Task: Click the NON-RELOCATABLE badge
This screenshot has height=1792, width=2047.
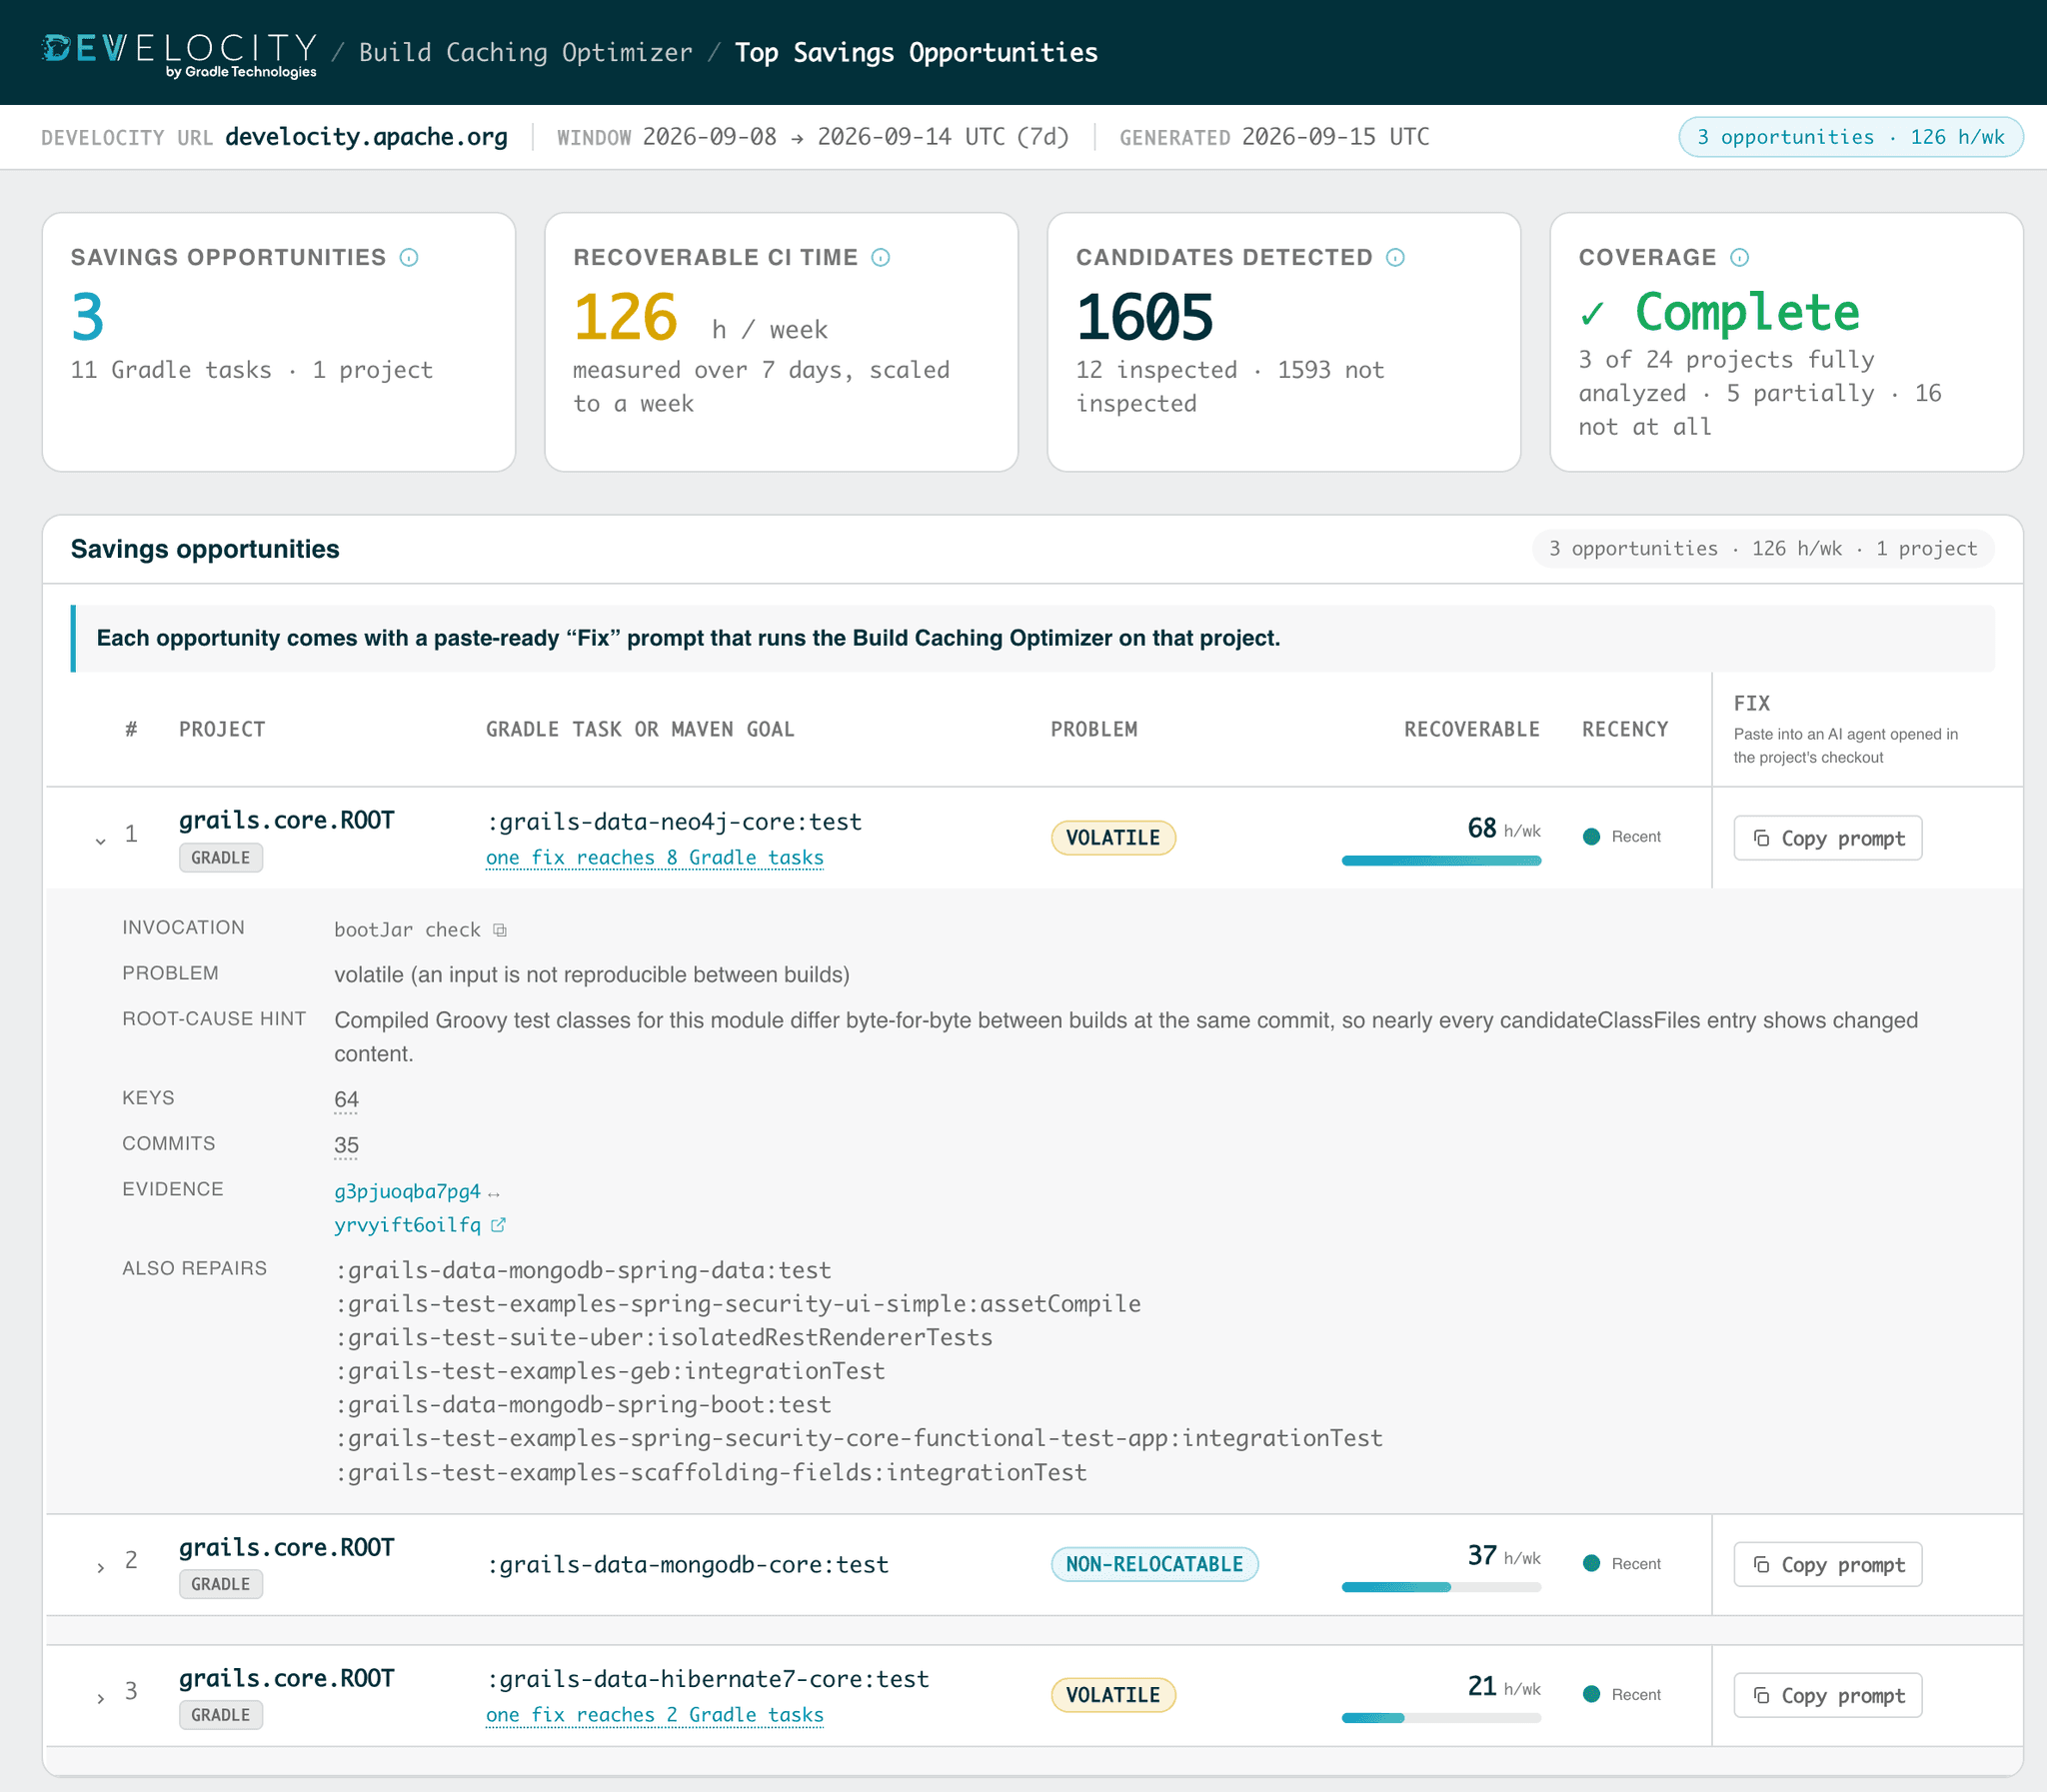Action: coord(1154,1564)
